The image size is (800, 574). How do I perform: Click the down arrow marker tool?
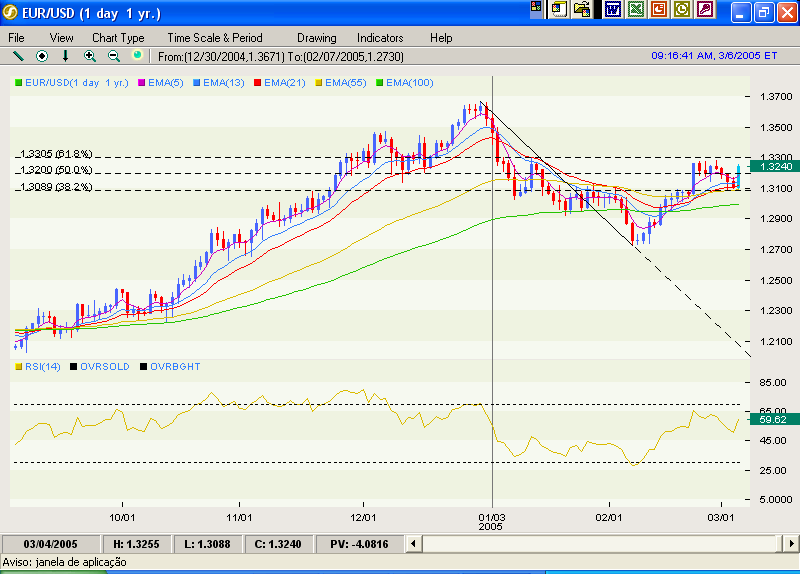point(65,56)
